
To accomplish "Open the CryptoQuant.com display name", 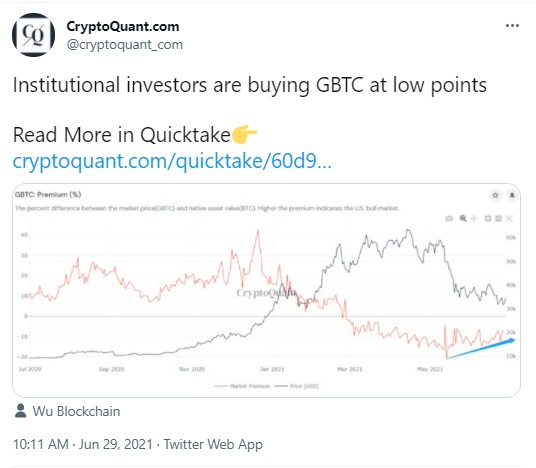I will coord(123,27).
